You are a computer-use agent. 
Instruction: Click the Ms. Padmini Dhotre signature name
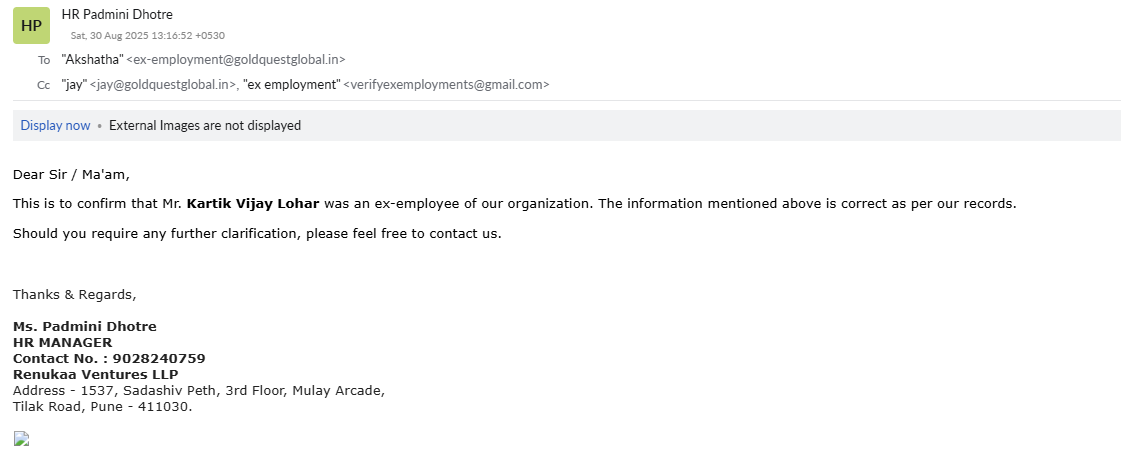tap(85, 326)
